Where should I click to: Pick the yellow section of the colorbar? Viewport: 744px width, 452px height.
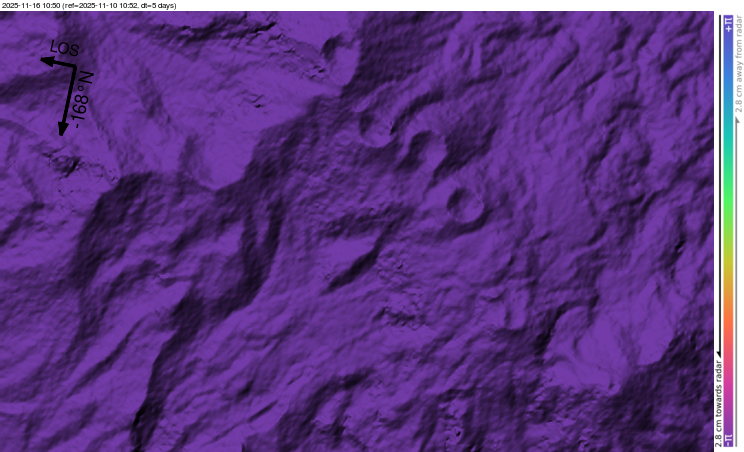pyautogui.click(x=728, y=245)
